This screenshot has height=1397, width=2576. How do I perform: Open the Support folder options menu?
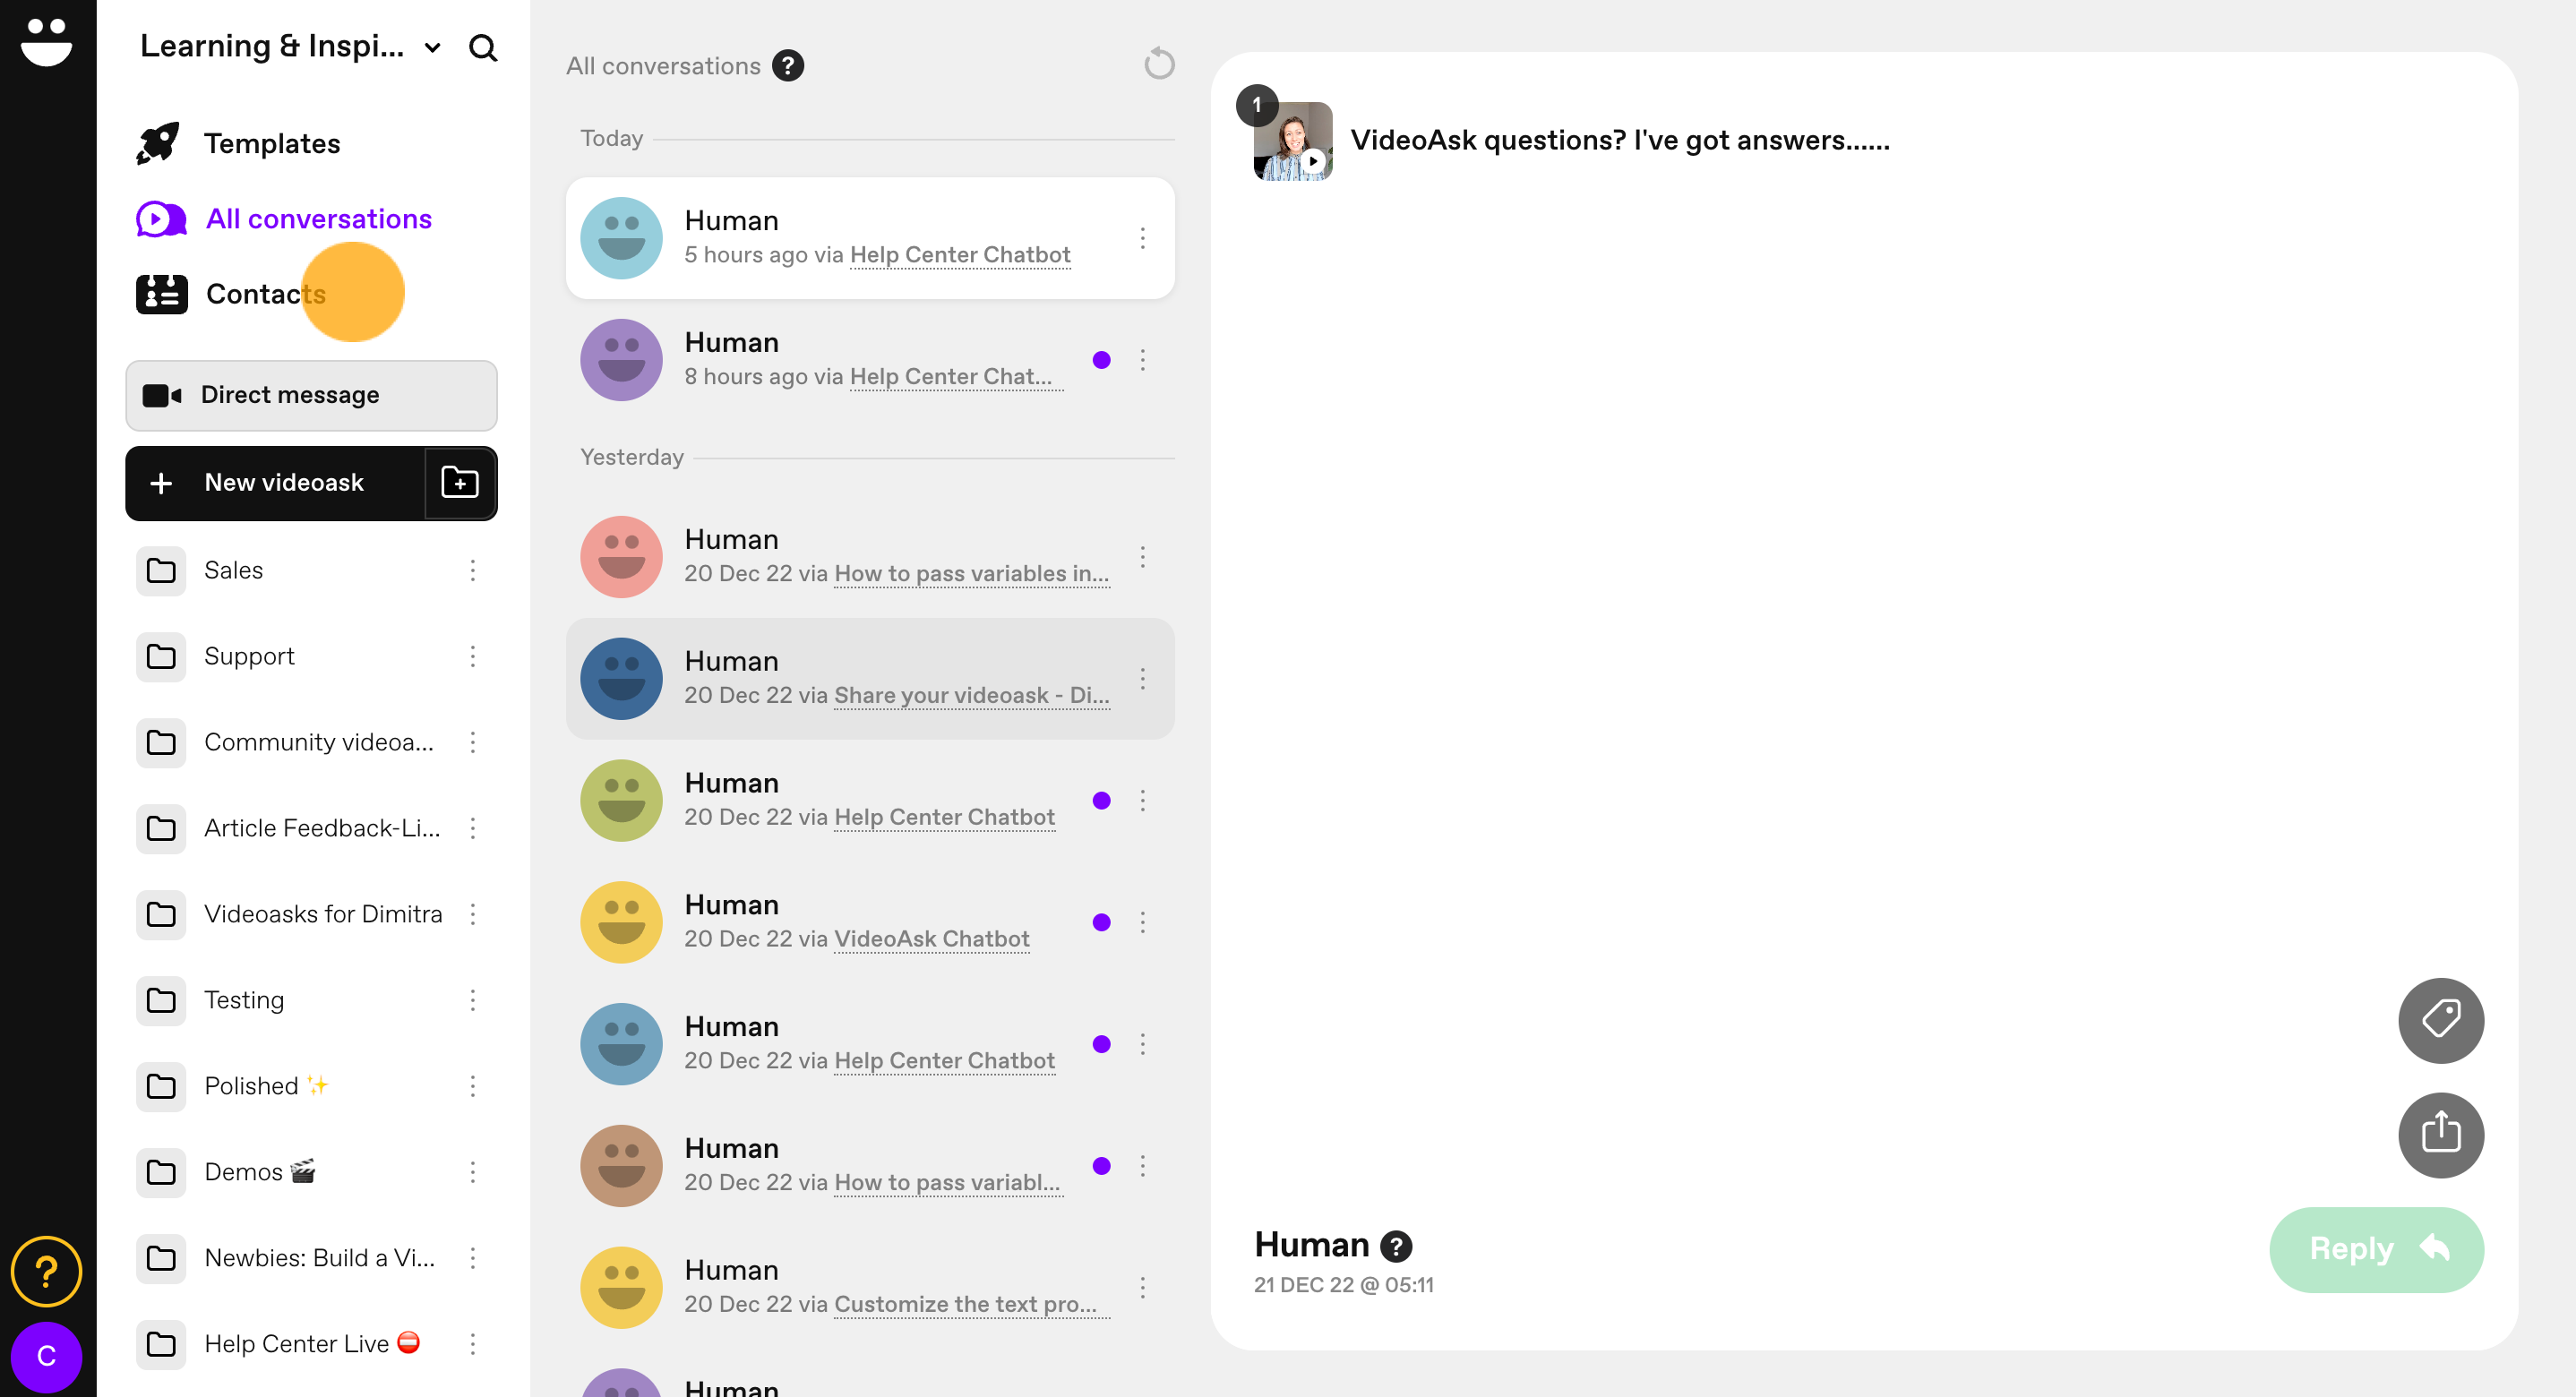[x=473, y=656]
